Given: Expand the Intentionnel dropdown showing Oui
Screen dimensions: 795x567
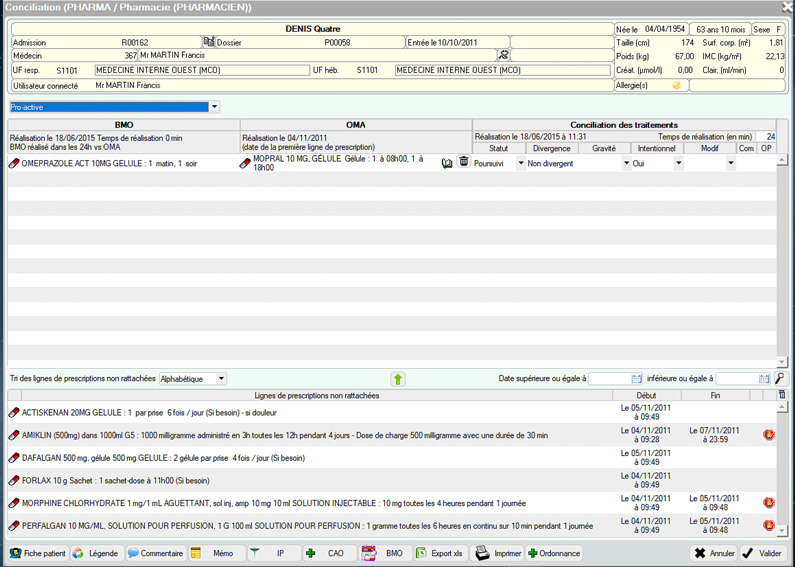Looking at the screenshot, I should pyautogui.click(x=678, y=163).
